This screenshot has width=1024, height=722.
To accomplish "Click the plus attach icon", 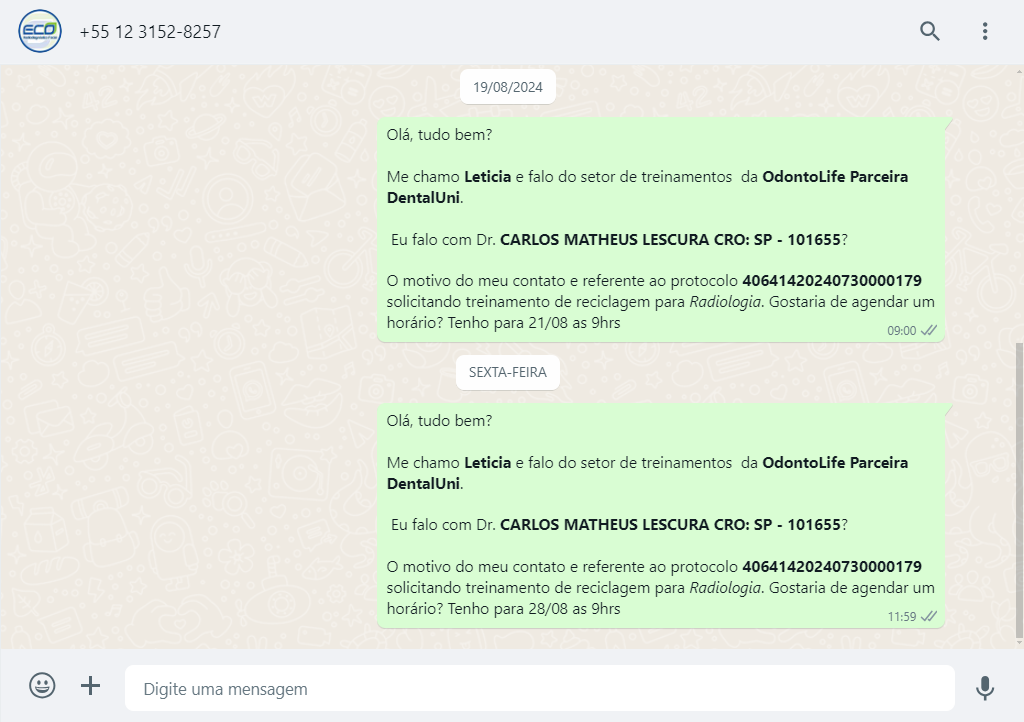I will [90, 685].
